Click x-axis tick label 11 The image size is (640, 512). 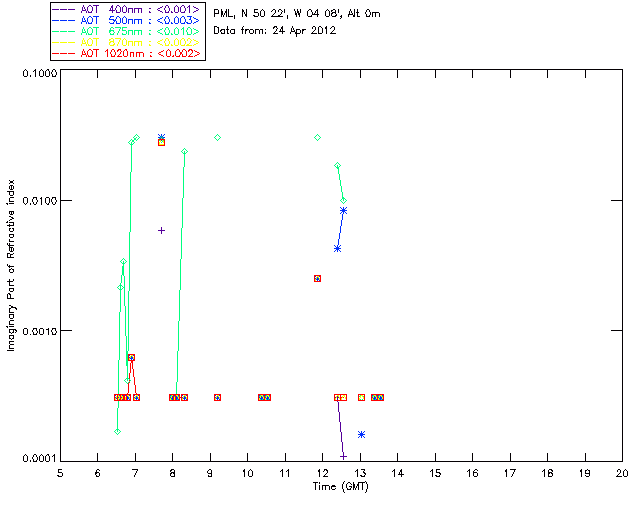(285, 473)
